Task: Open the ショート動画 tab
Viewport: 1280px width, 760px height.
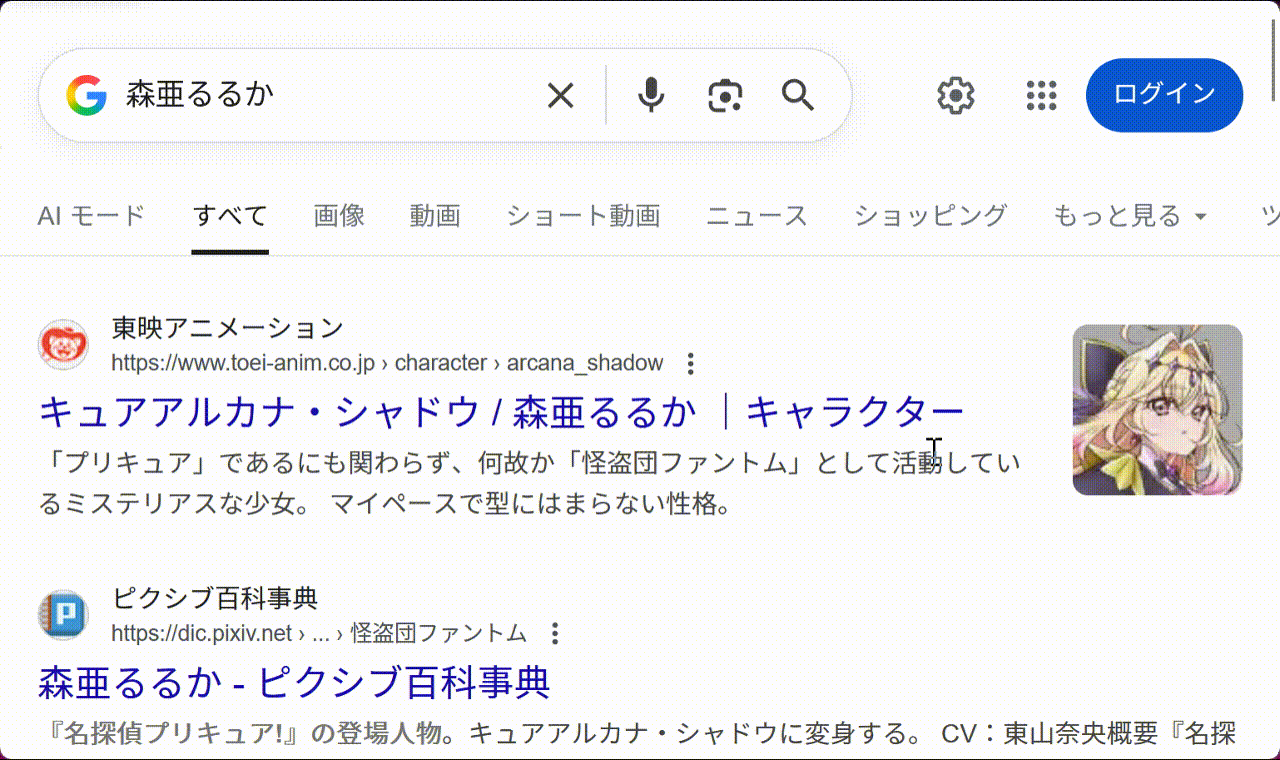Action: [x=583, y=216]
